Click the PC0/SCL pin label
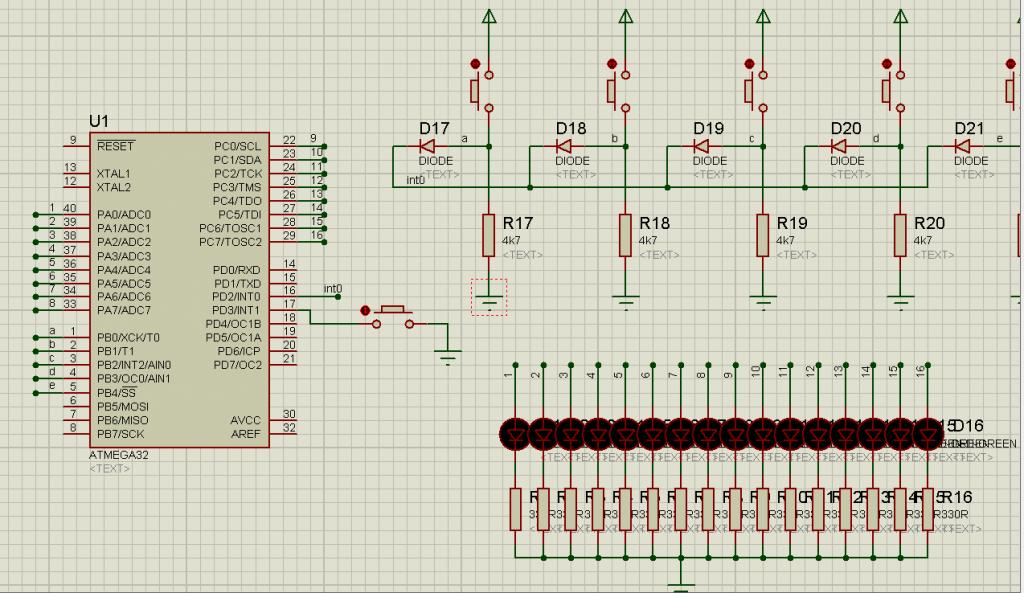The height and width of the screenshot is (593, 1024). click(x=237, y=146)
